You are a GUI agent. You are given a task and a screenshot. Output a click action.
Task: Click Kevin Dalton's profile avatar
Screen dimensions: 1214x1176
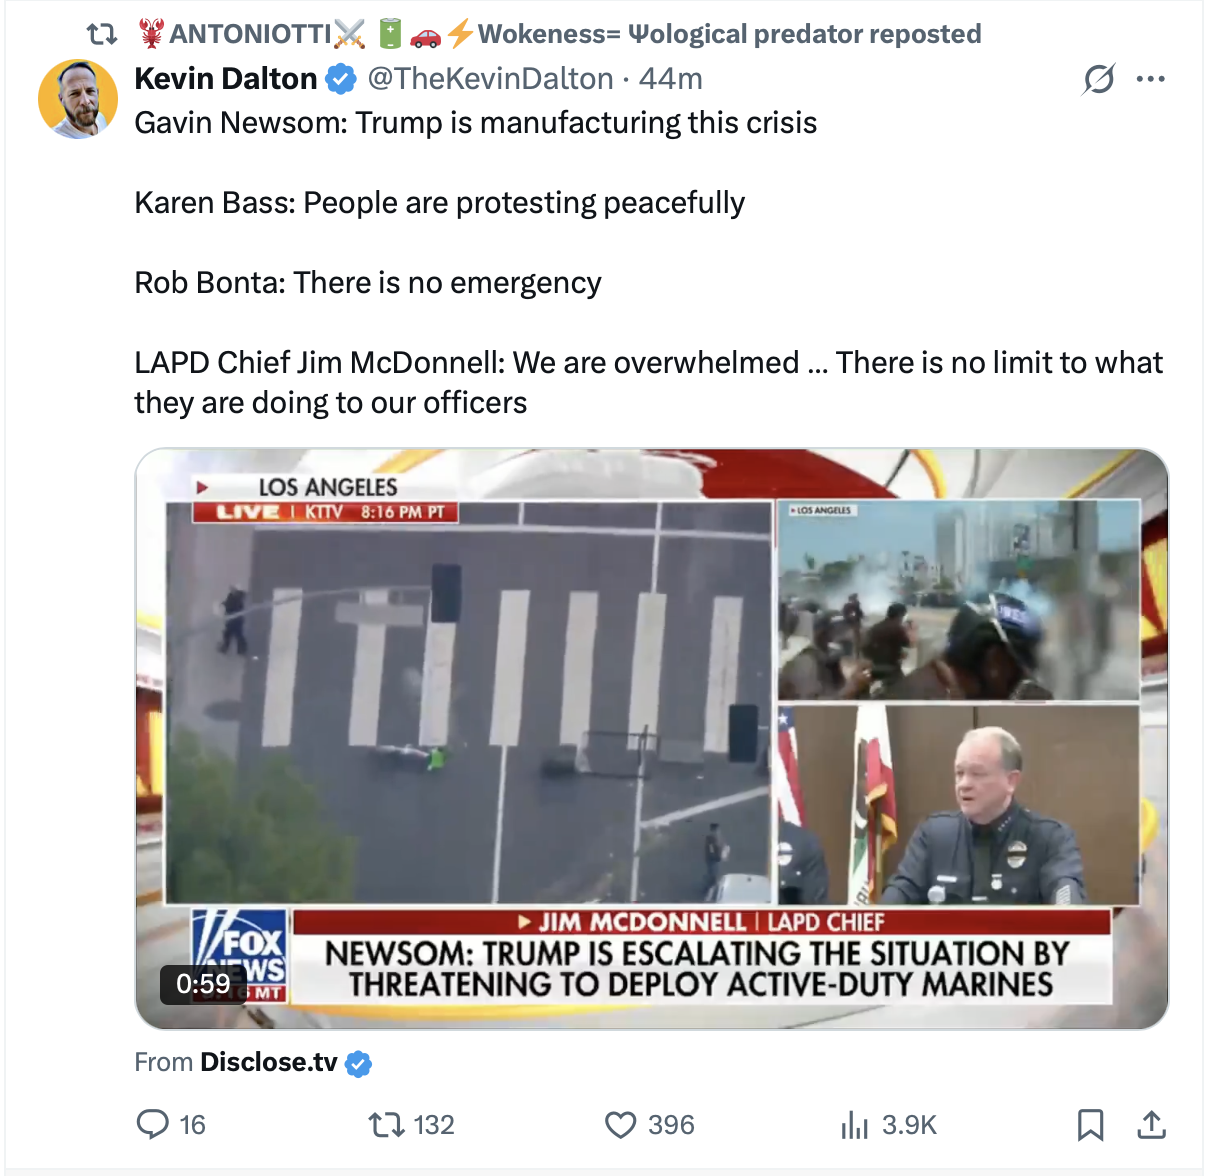click(78, 99)
